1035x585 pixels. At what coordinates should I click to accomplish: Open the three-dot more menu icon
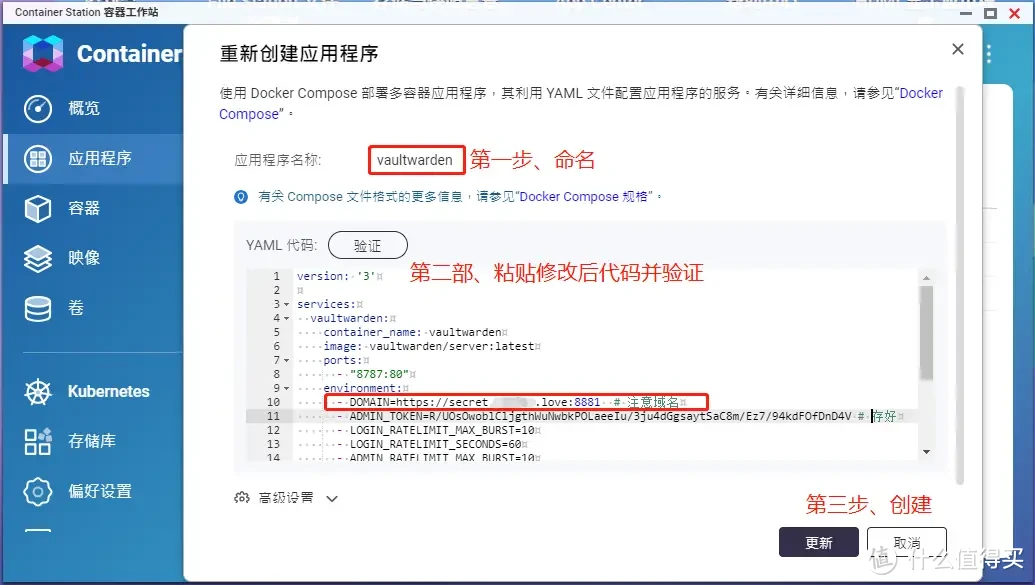989,53
